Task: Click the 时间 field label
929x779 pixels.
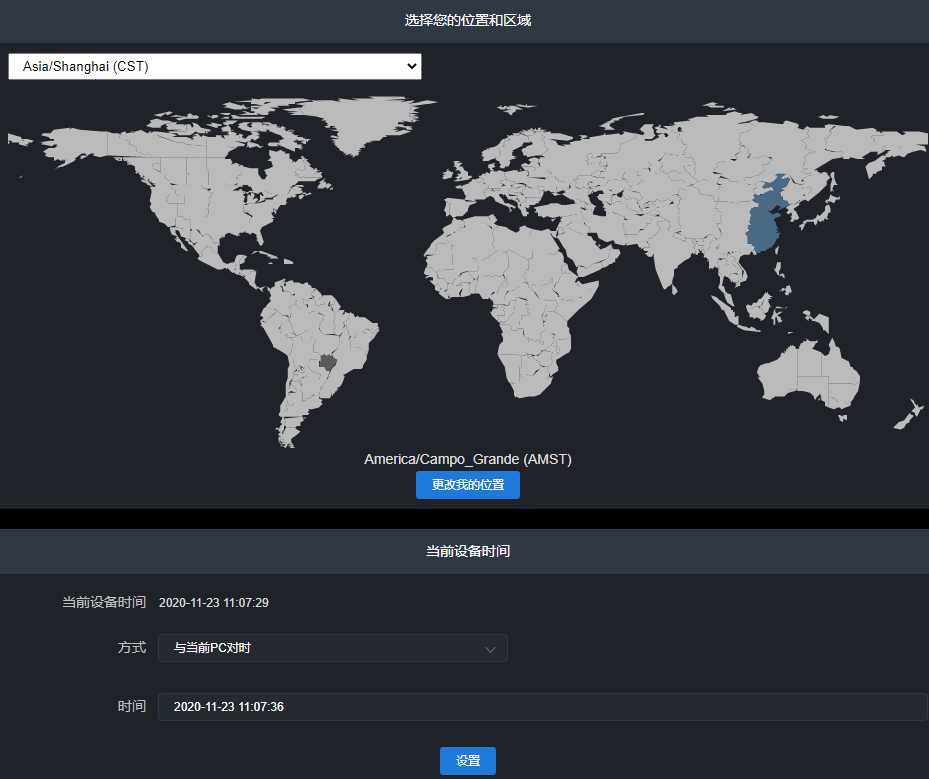Action: point(132,706)
